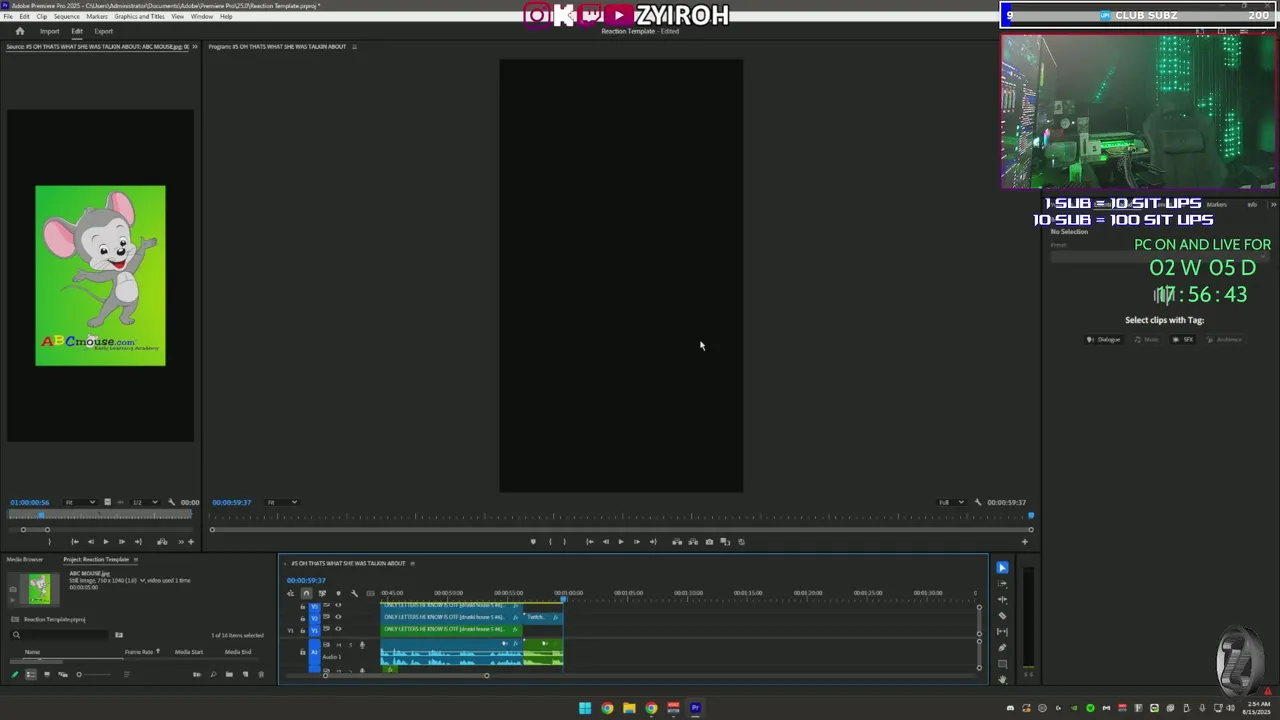Click New Bin folder icon in Project panel
The image size is (1280, 720).
[x=229, y=674]
